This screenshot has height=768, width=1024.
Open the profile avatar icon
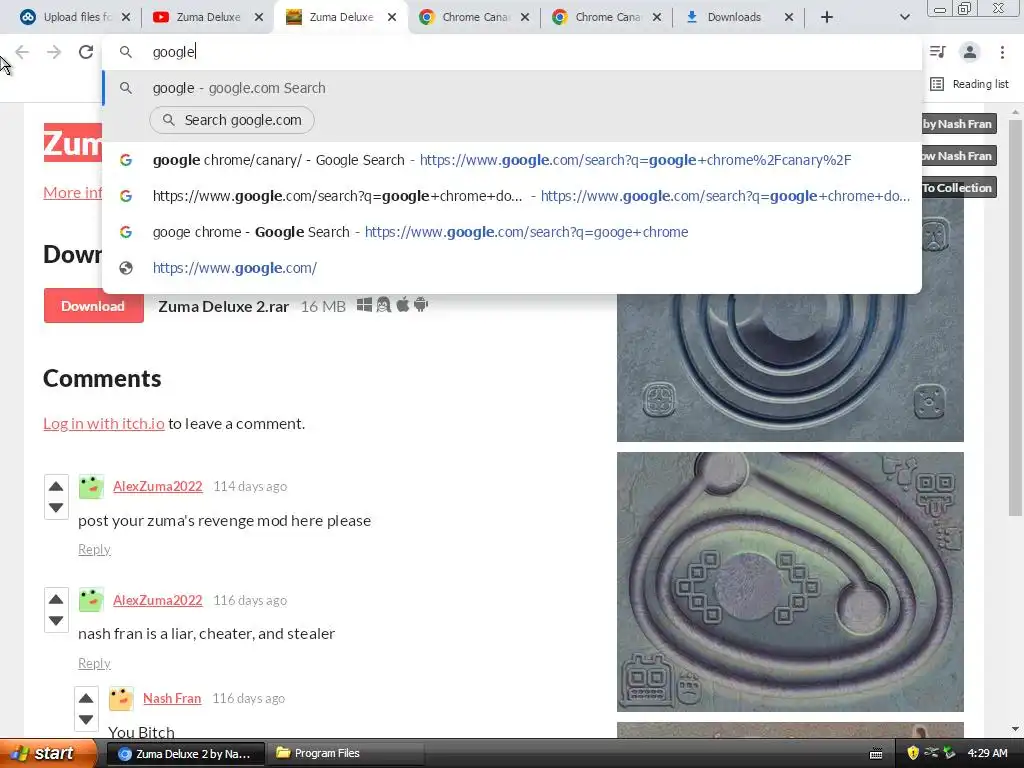[x=970, y=52]
